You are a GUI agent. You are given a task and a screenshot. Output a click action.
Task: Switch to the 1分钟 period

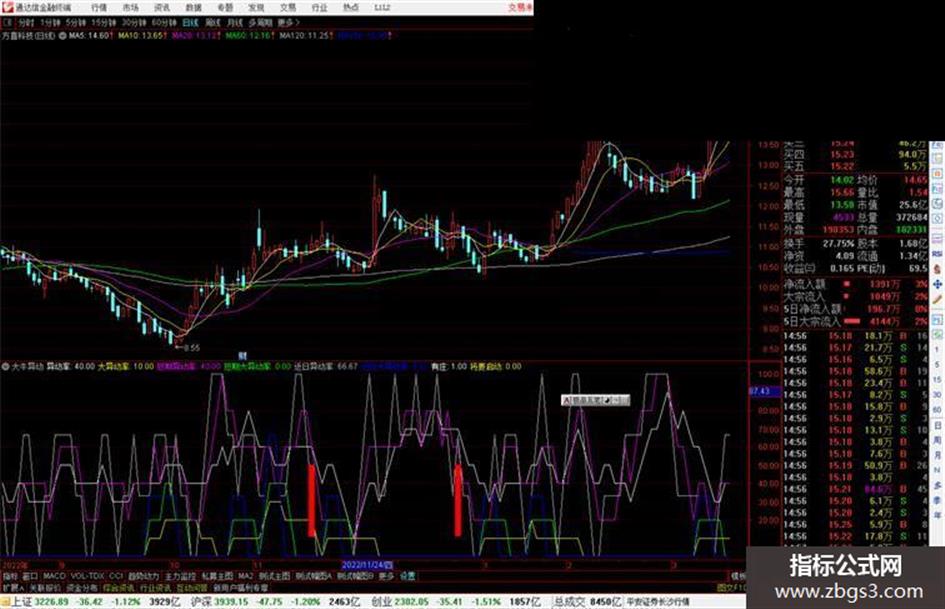point(50,22)
